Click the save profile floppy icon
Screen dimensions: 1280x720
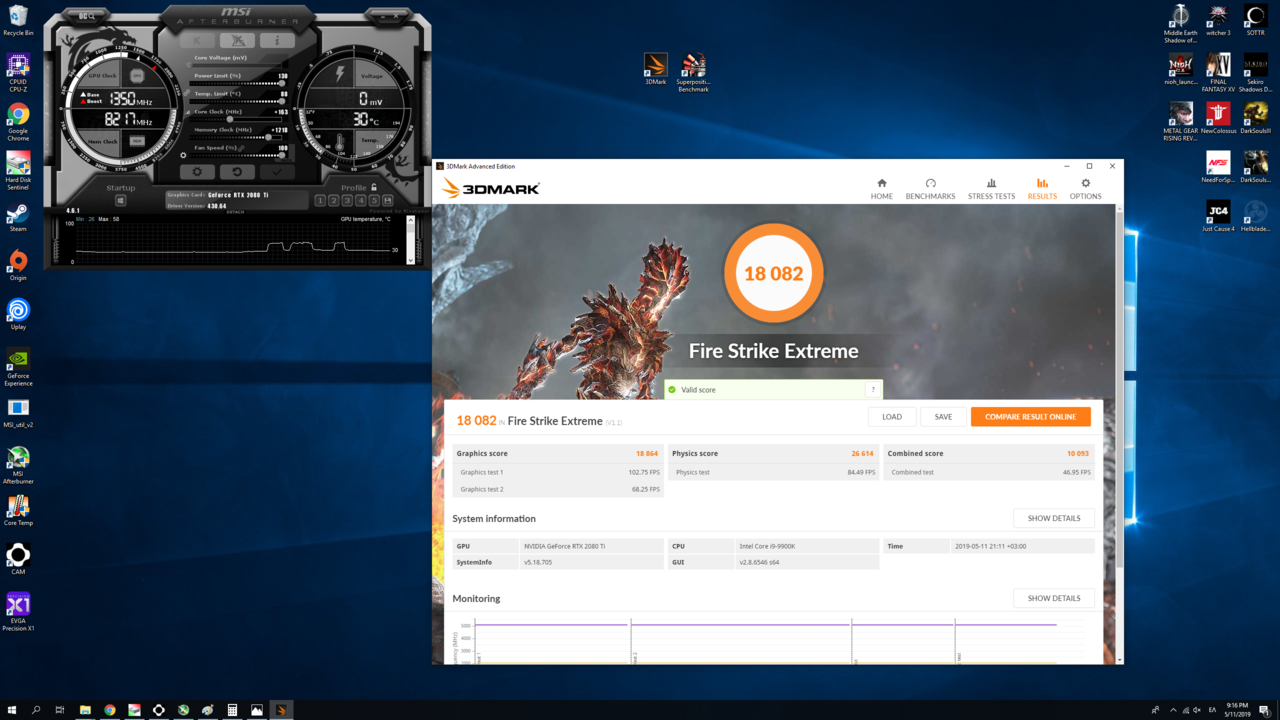pos(388,201)
